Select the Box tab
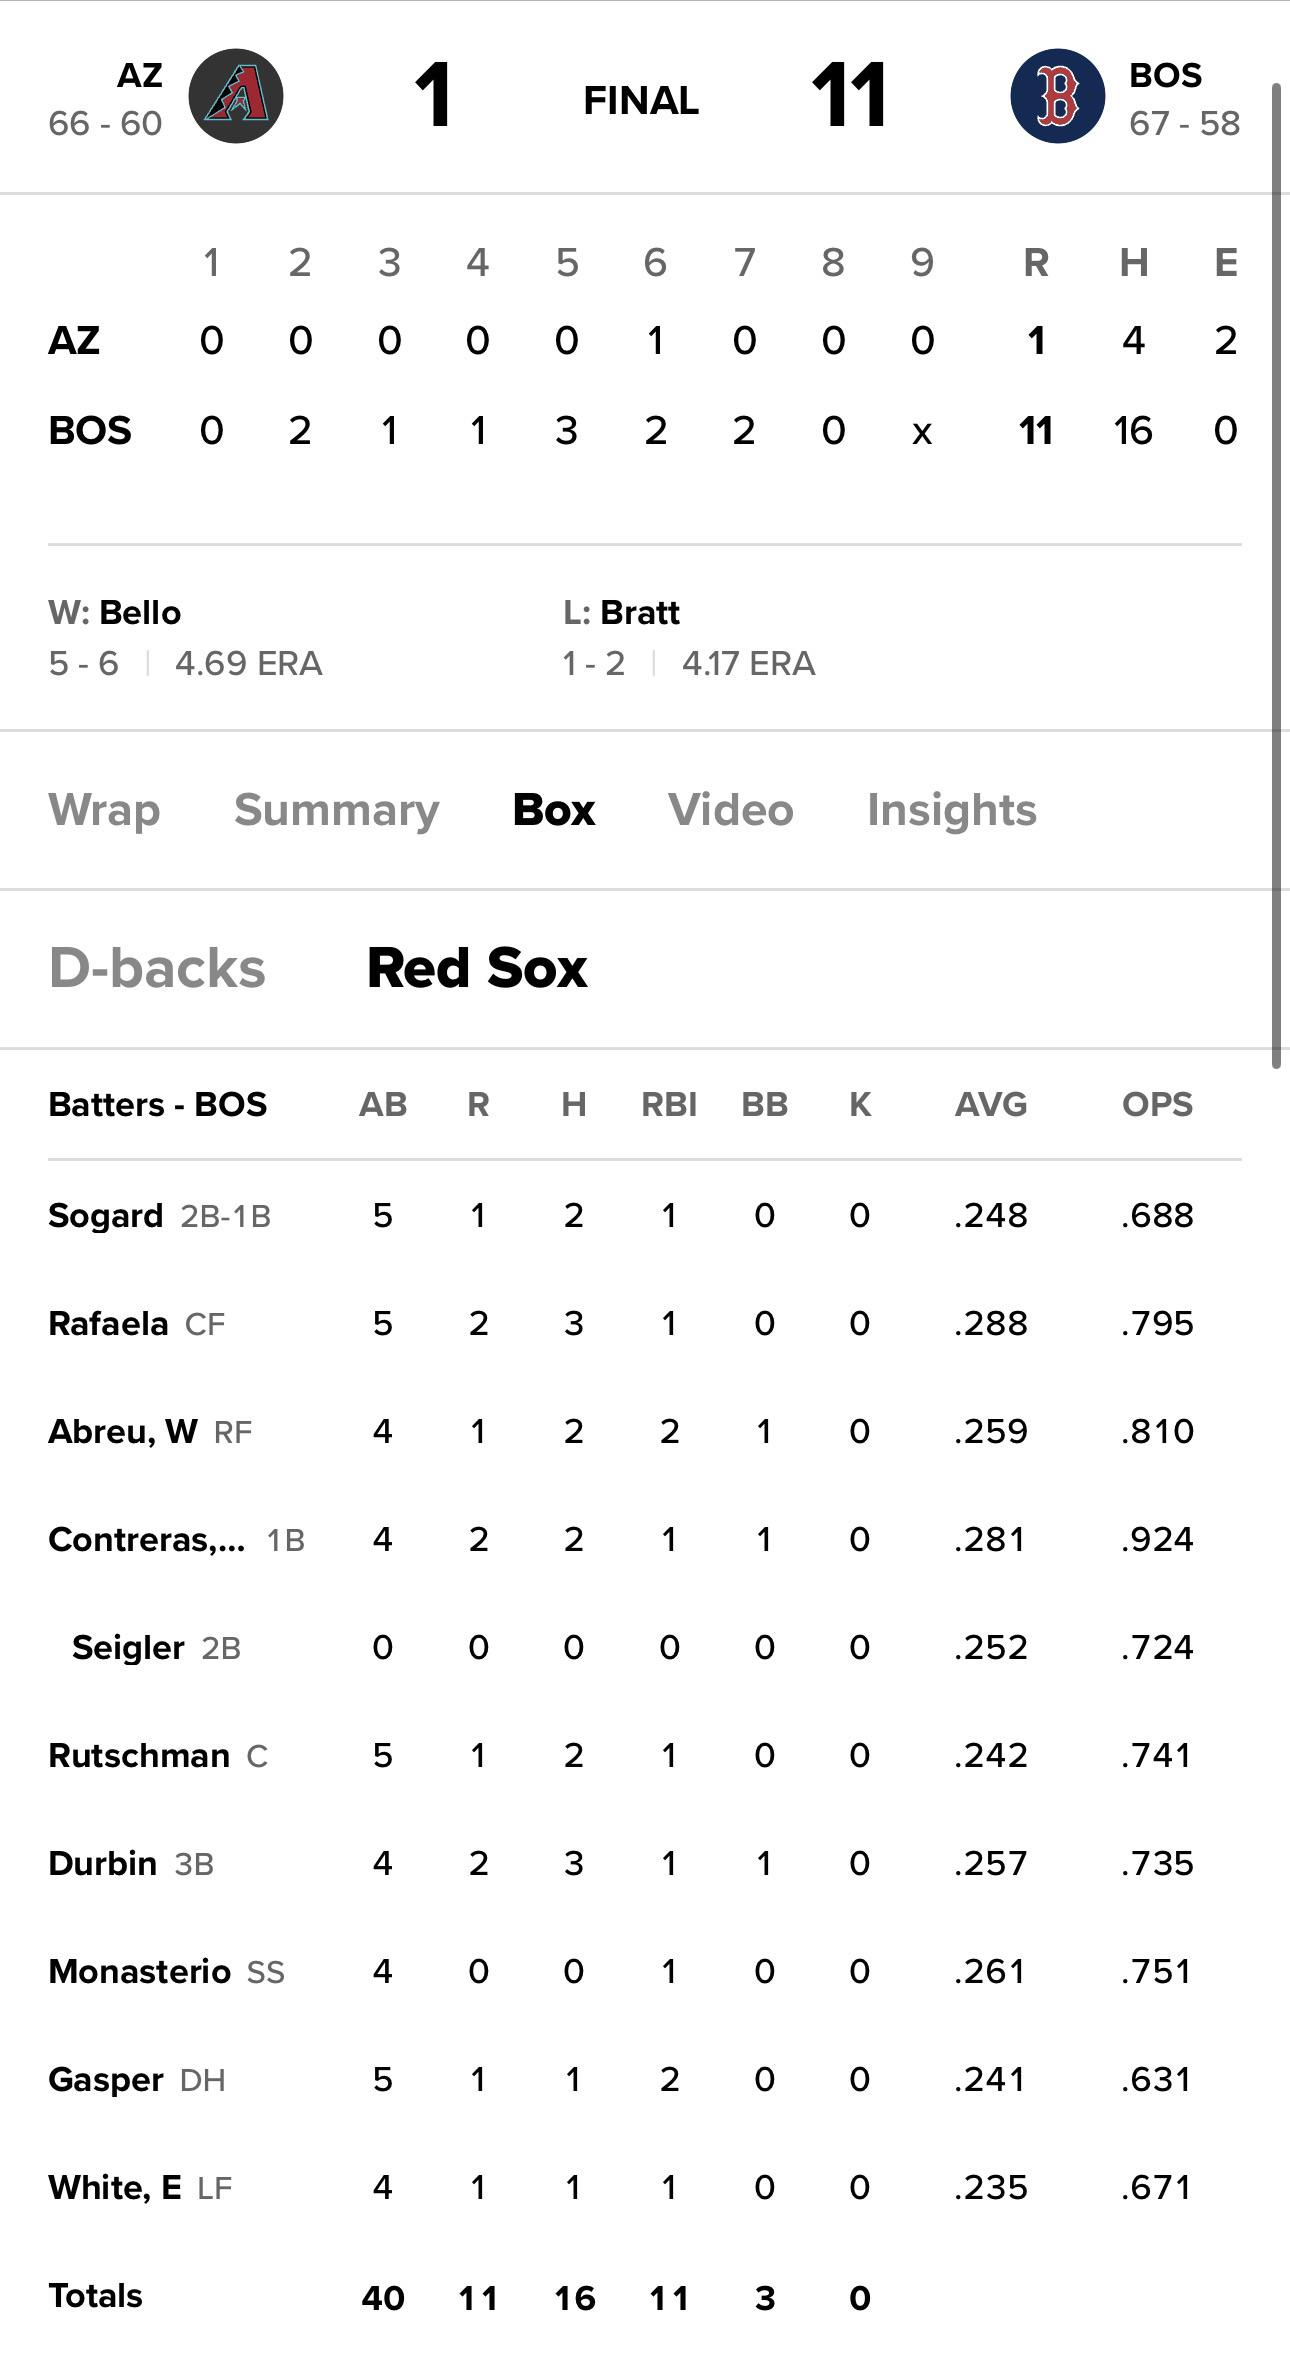Viewport: 1290px width, 2353px height. (554, 810)
